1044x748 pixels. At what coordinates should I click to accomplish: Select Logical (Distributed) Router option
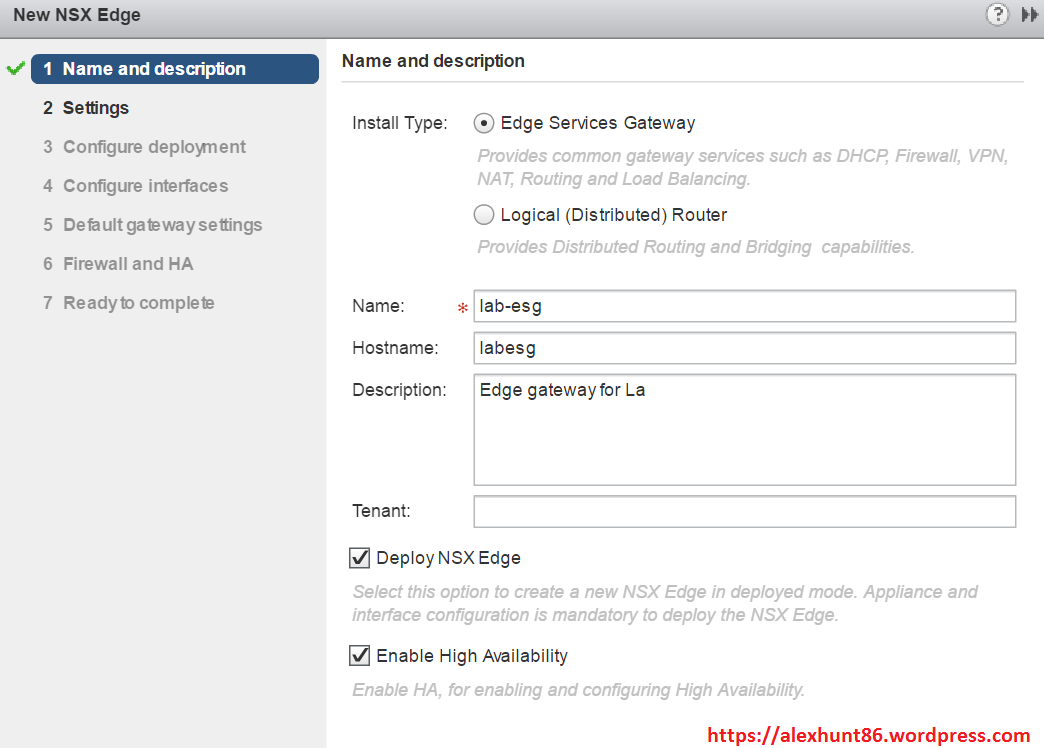pyautogui.click(x=484, y=215)
